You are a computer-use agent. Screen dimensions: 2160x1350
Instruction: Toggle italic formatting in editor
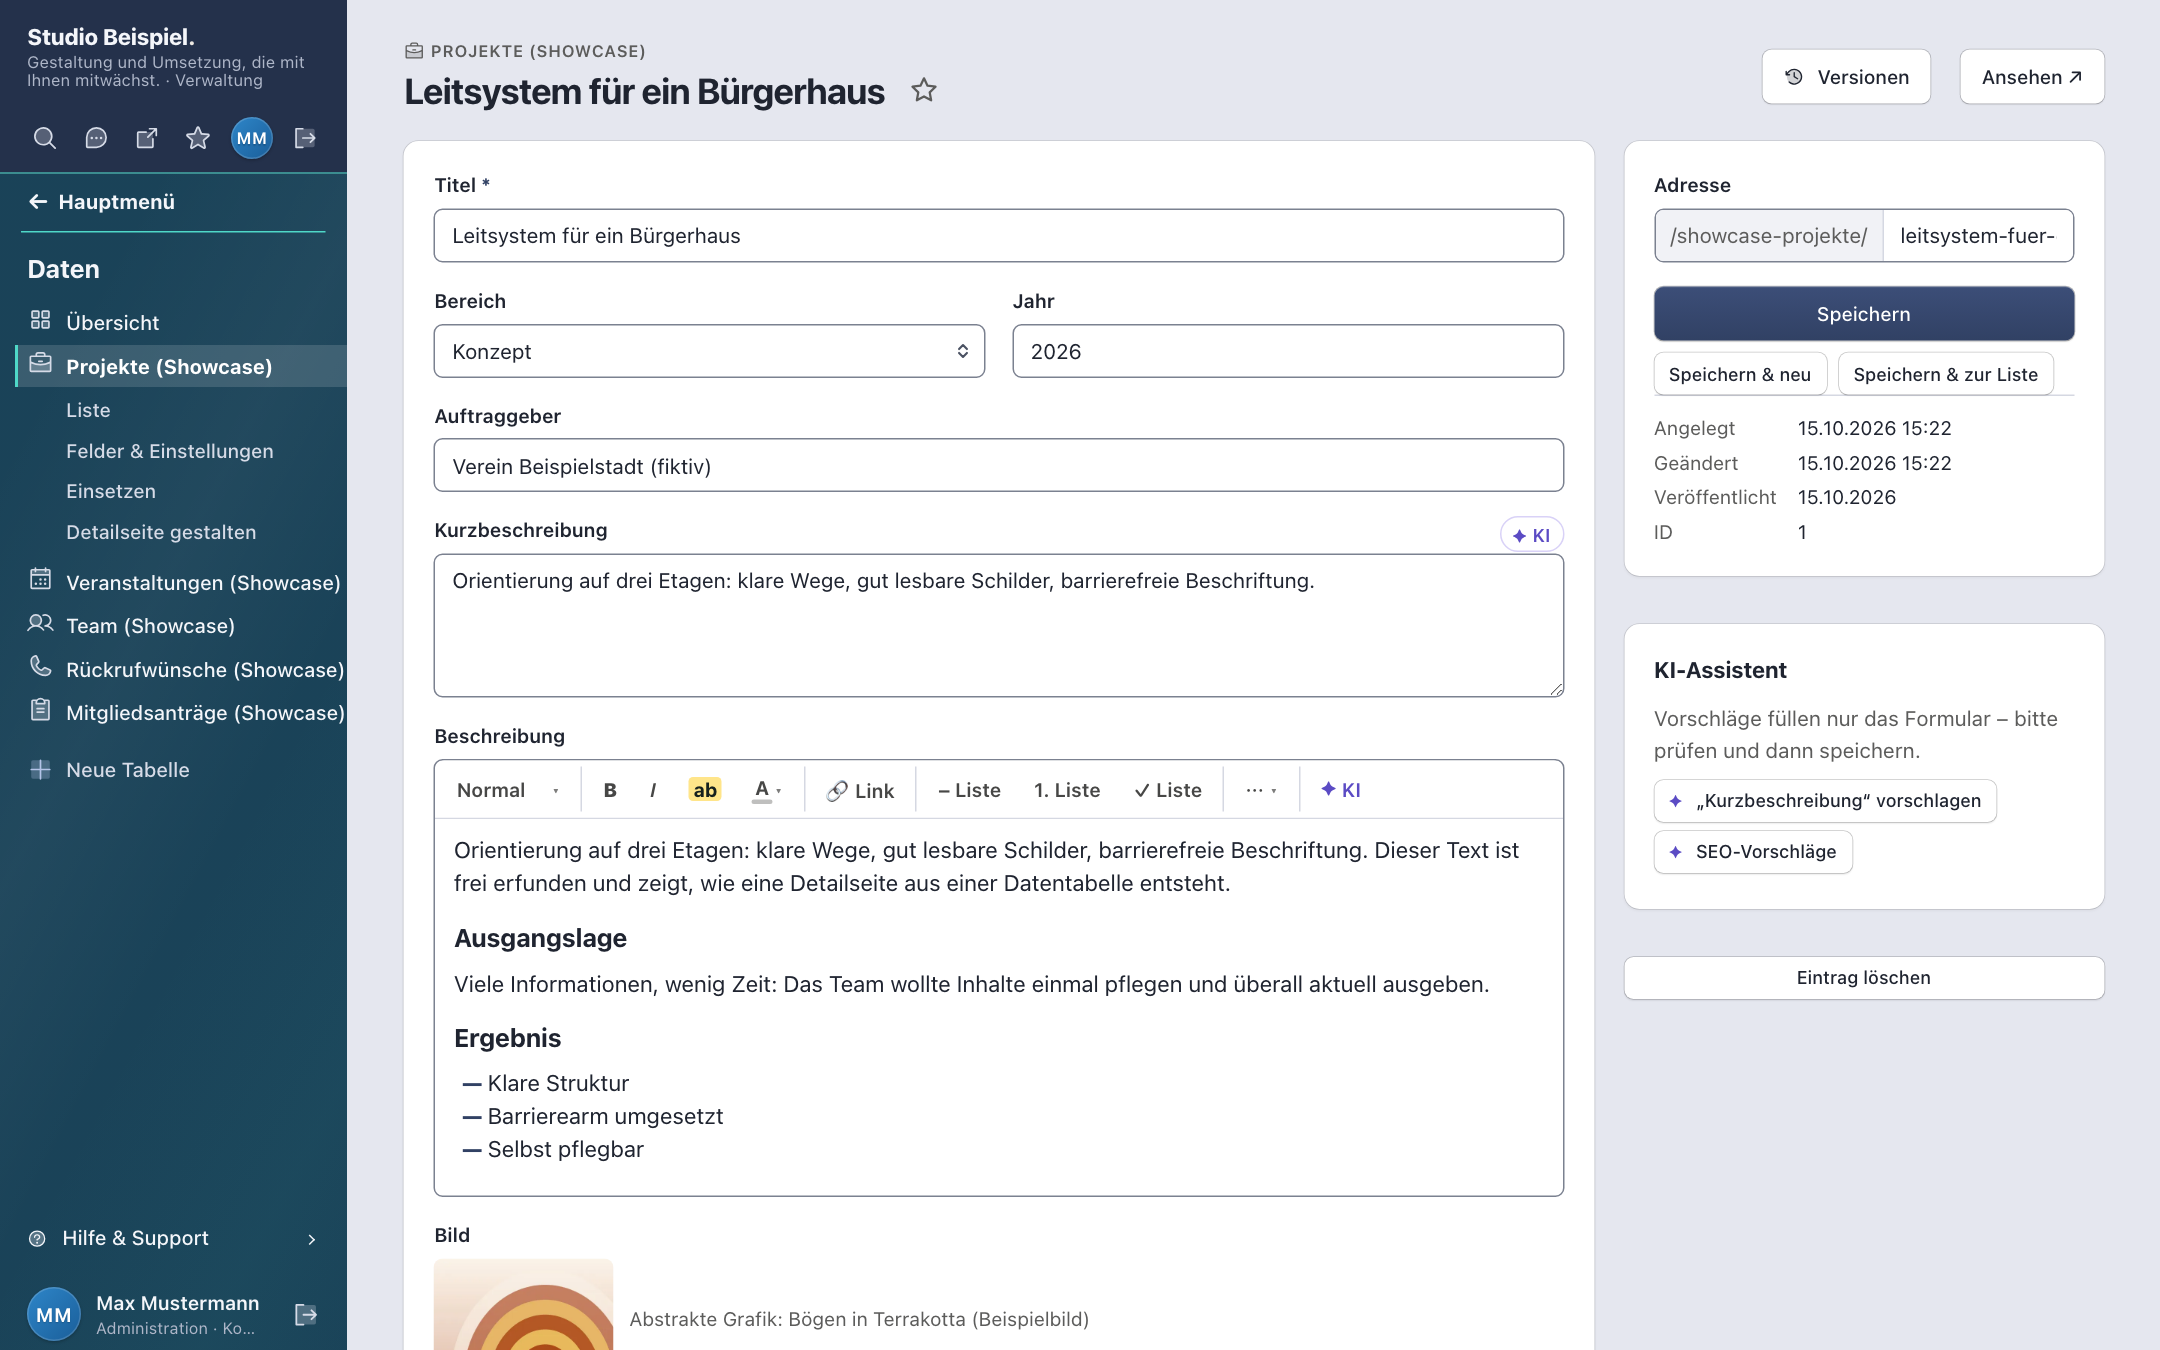tap(653, 790)
